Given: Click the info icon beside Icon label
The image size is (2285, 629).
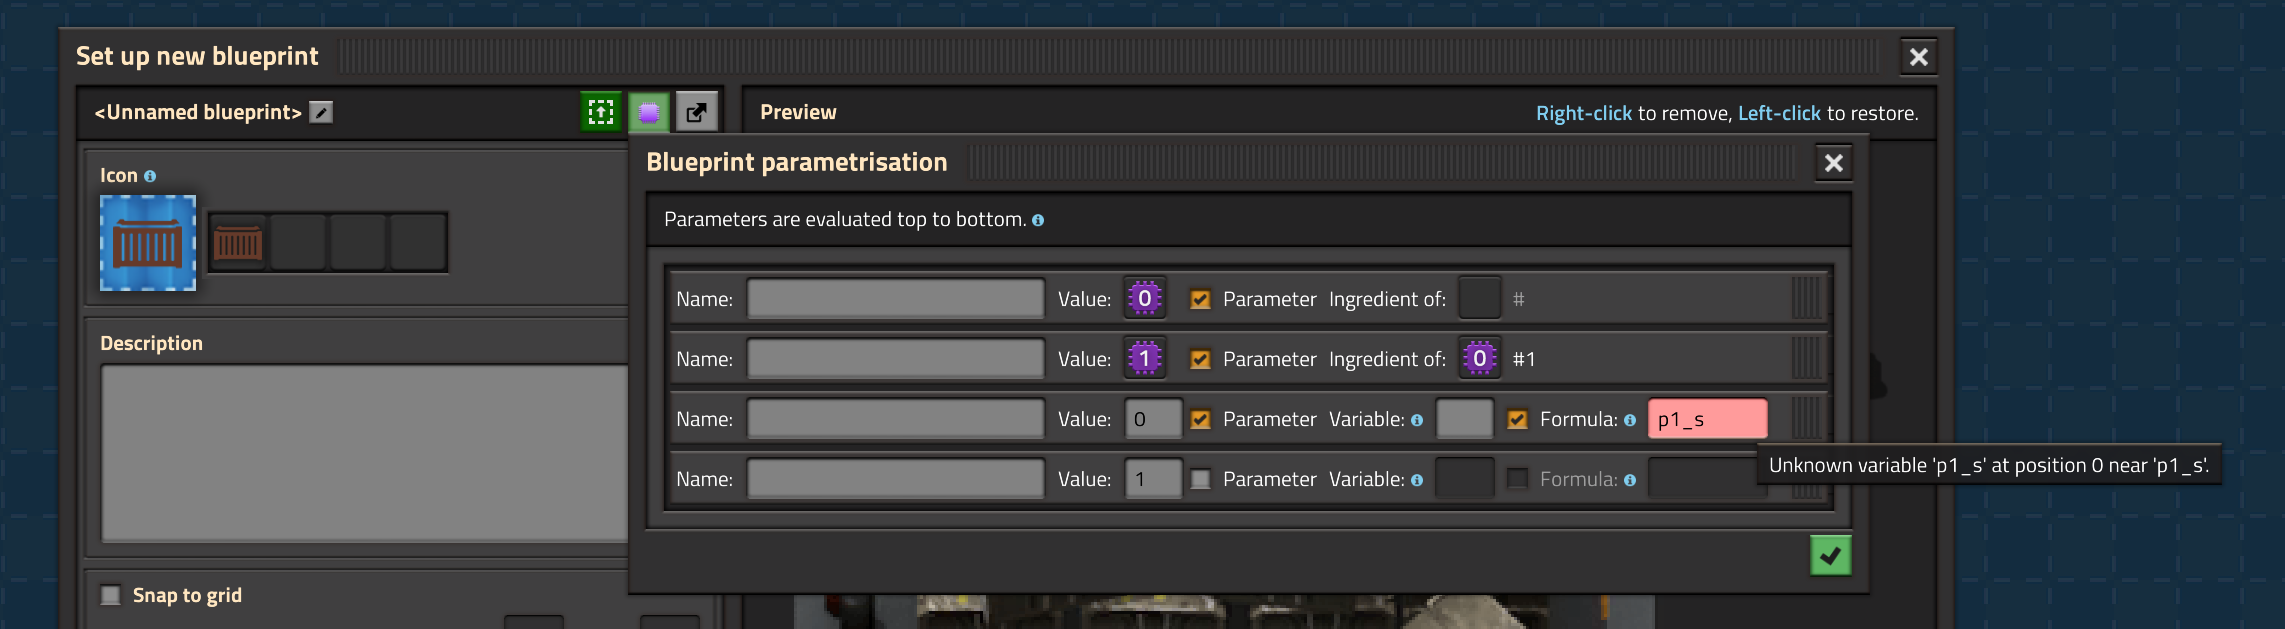Looking at the screenshot, I should (150, 176).
